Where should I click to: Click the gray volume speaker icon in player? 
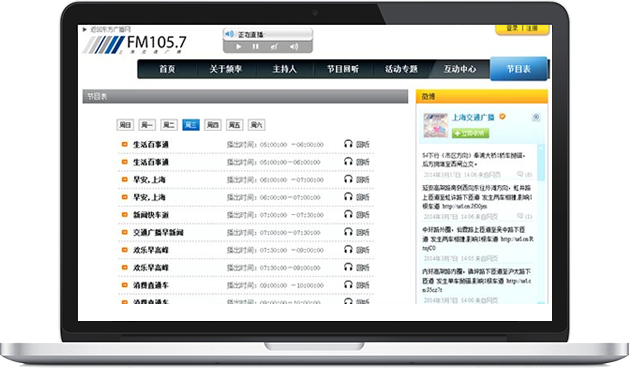coord(294,47)
